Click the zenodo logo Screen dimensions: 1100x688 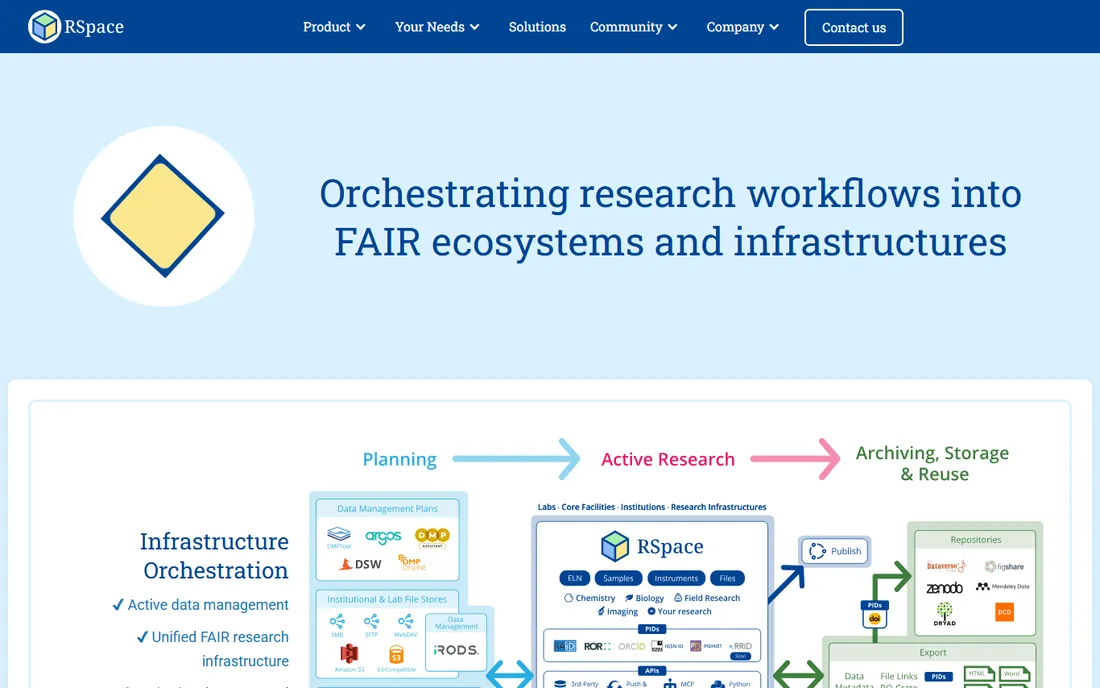944,588
